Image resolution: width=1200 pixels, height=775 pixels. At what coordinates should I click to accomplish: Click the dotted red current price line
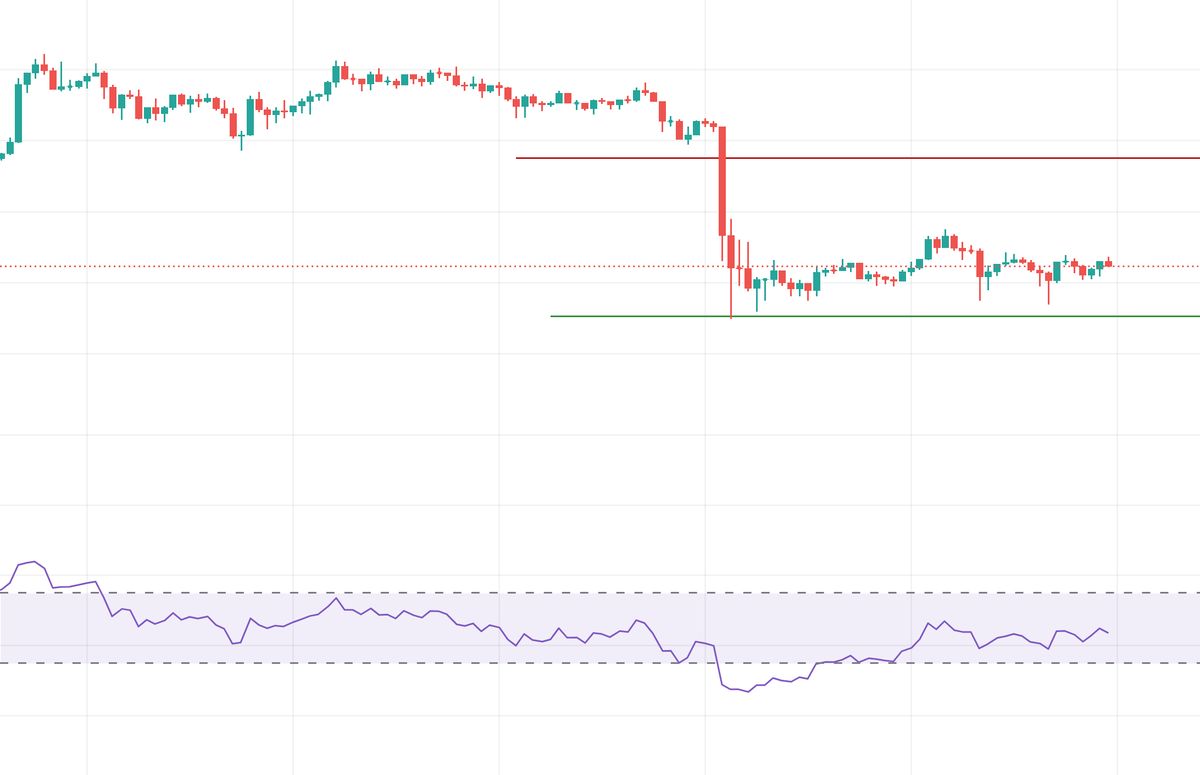400,266
